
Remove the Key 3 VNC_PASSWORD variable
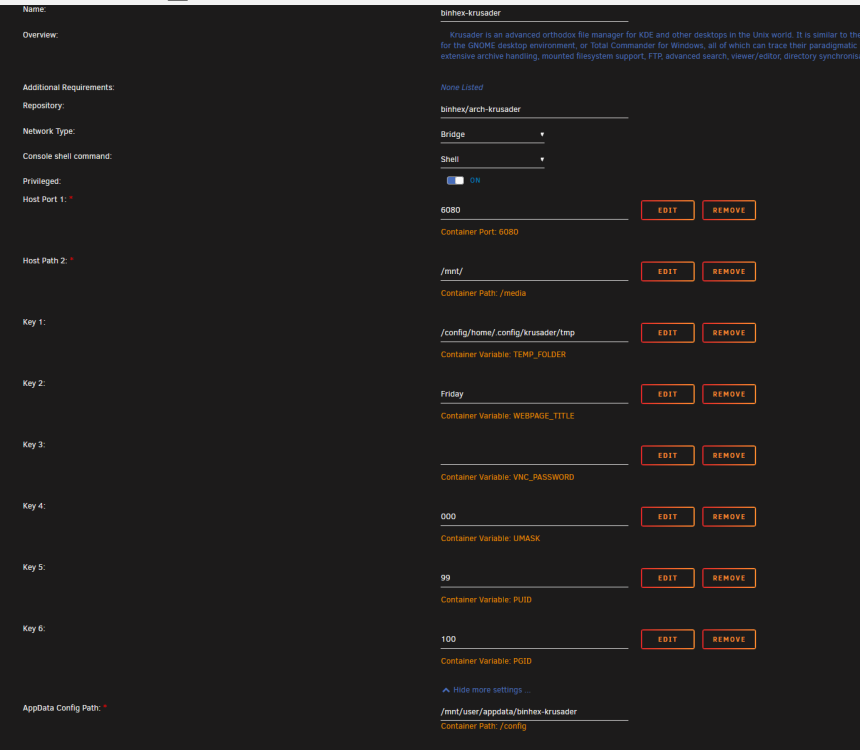coord(729,455)
